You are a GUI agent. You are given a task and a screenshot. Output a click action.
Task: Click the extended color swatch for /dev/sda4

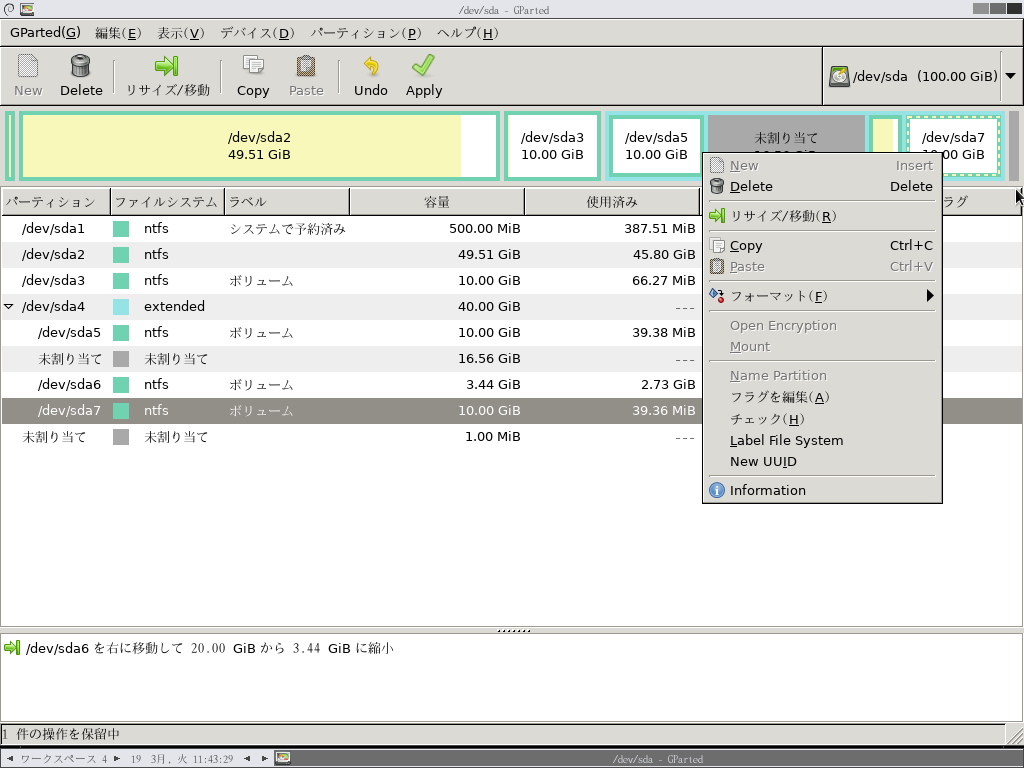click(x=121, y=306)
